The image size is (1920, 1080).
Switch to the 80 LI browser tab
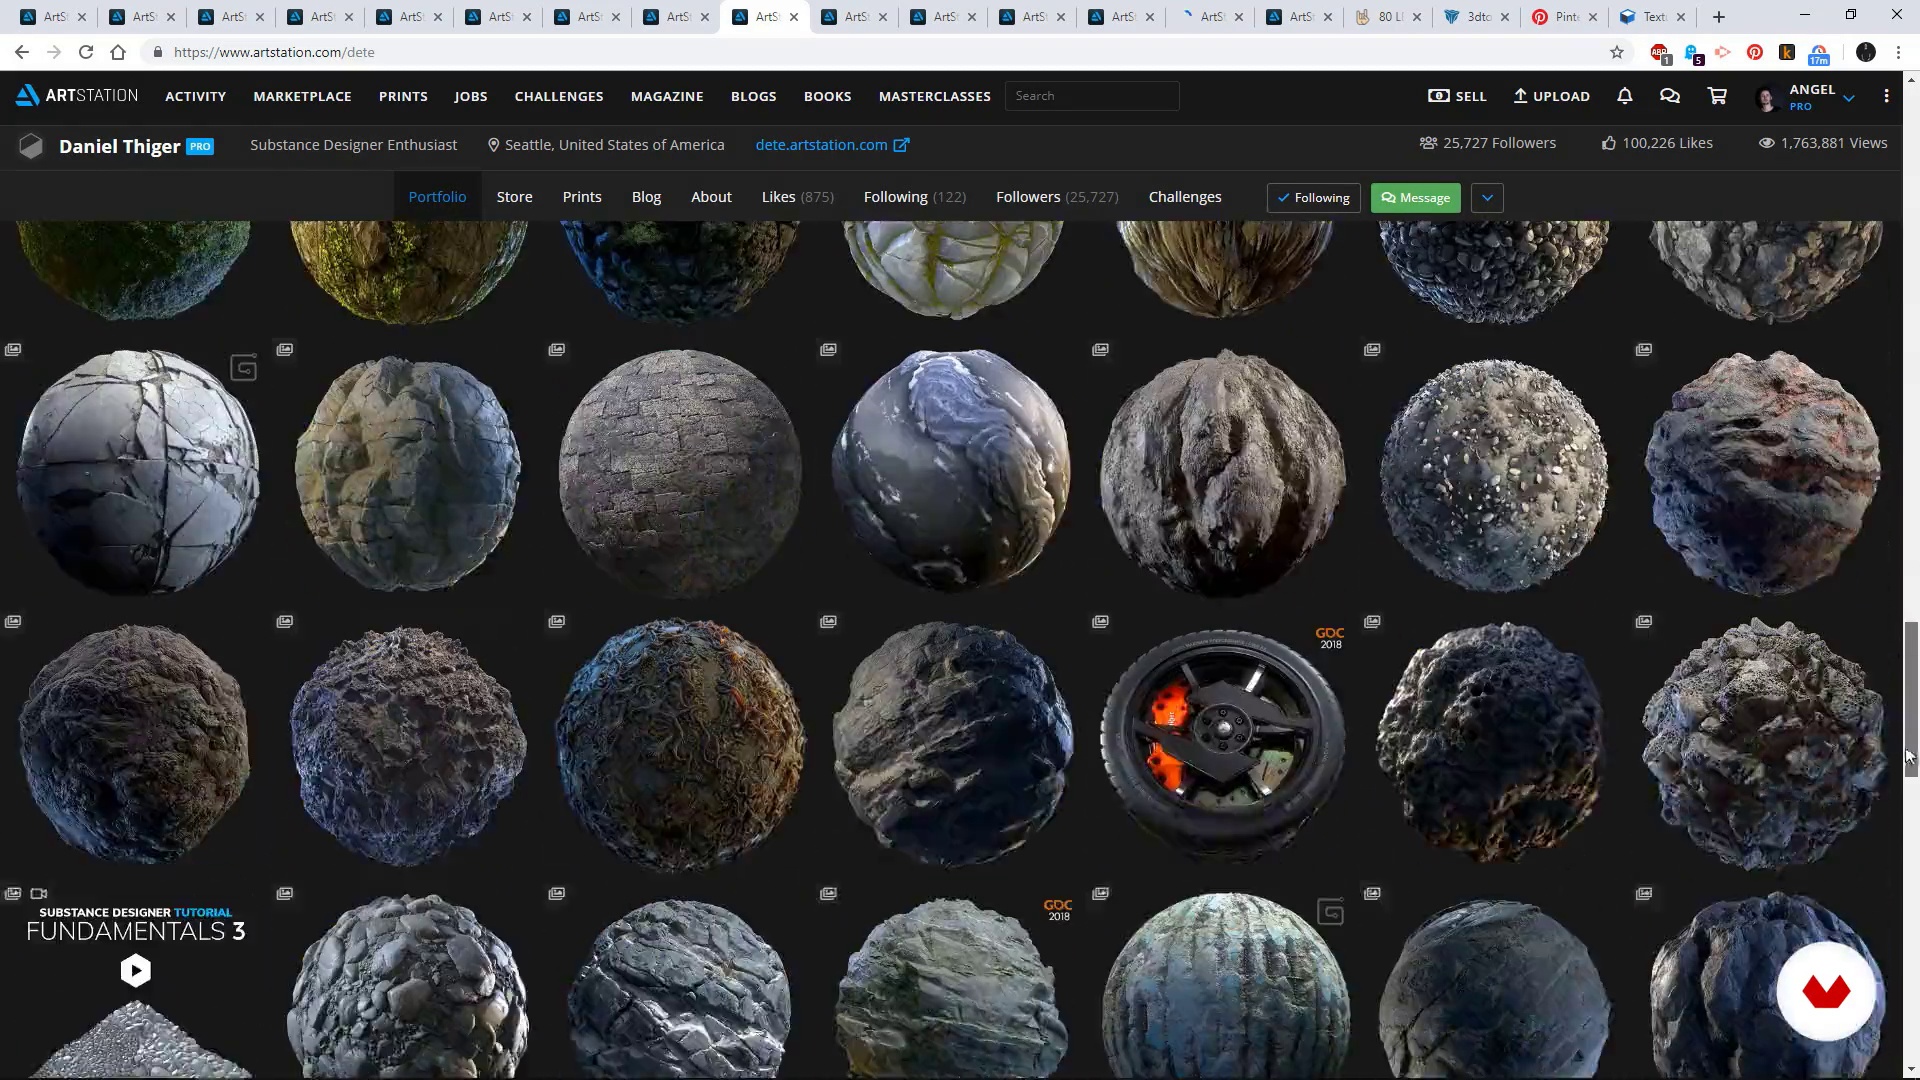tap(1390, 17)
